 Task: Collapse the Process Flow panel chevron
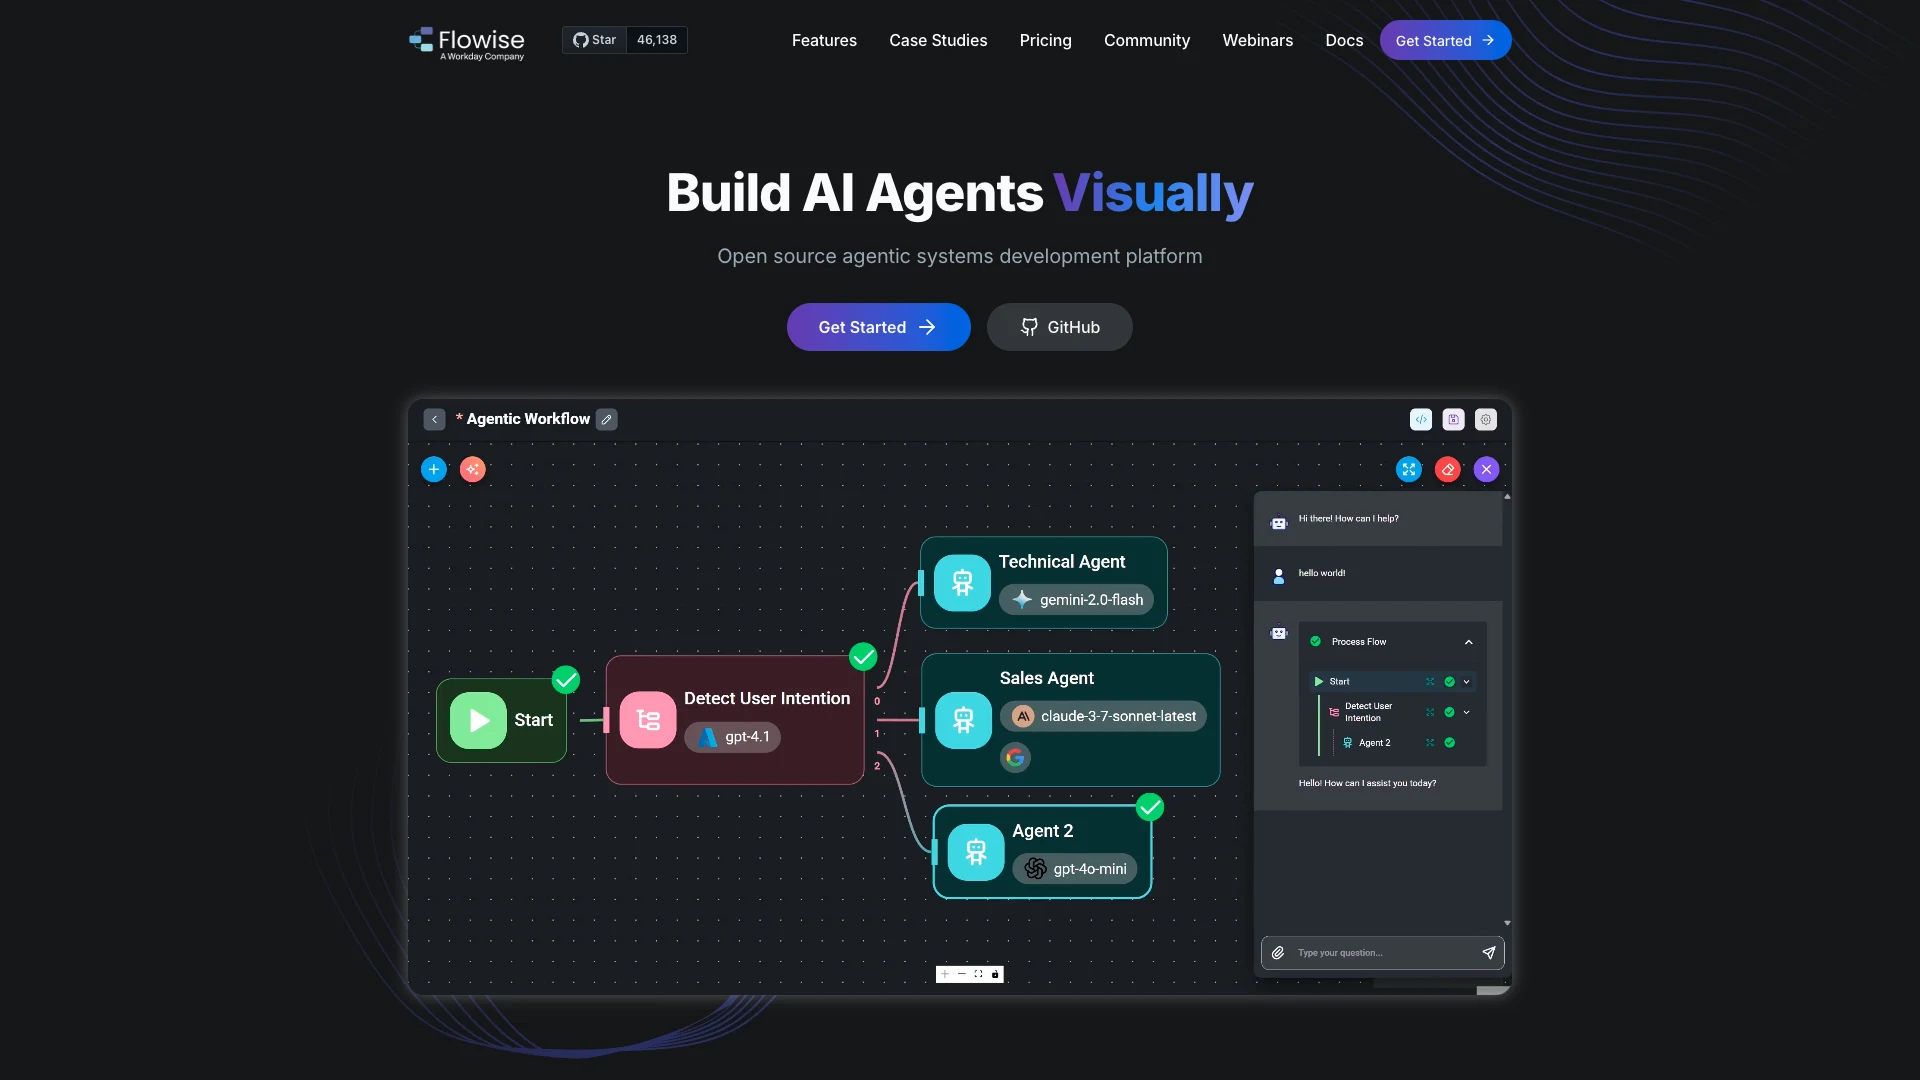pyautogui.click(x=1468, y=642)
